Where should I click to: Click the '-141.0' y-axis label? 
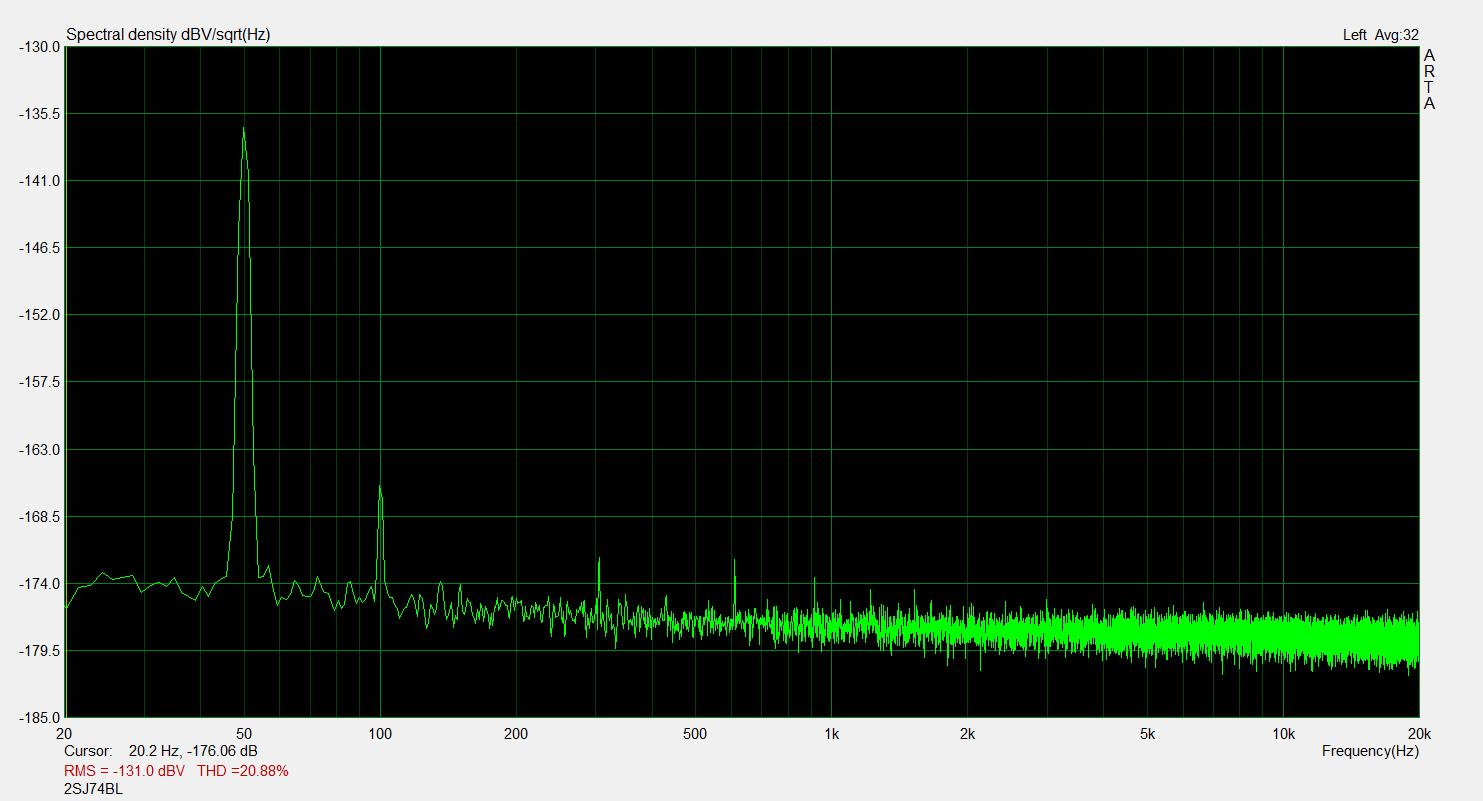click(x=39, y=181)
